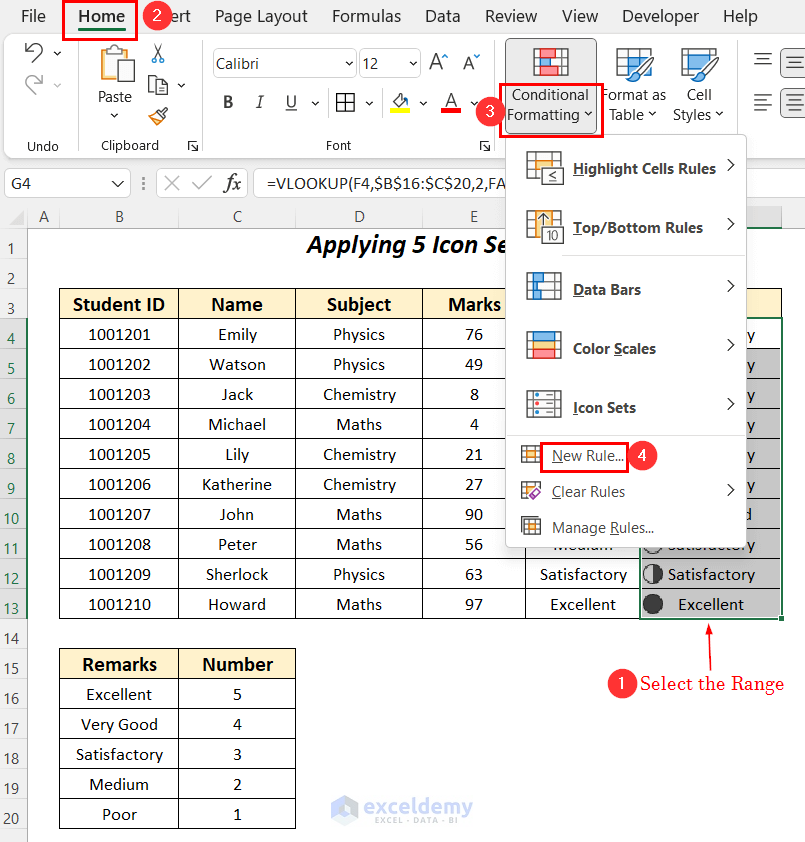The image size is (805, 842).
Task: Toggle Bold formatting
Action: point(228,102)
